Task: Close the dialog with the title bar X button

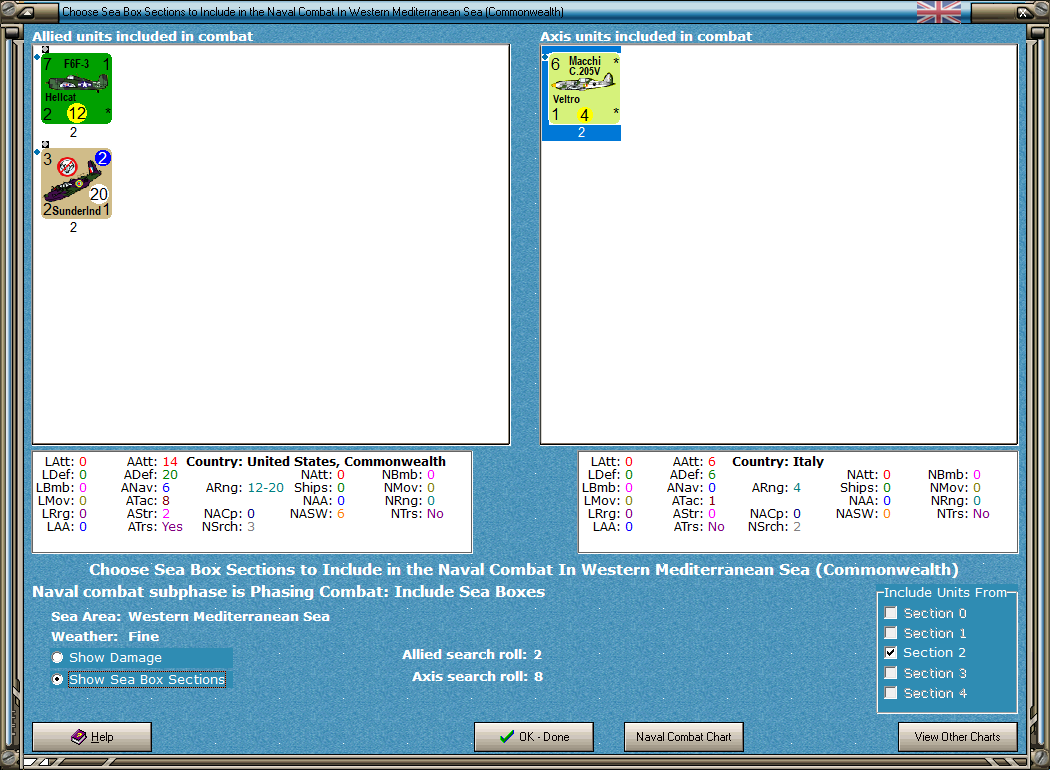Action: pos(1024,12)
